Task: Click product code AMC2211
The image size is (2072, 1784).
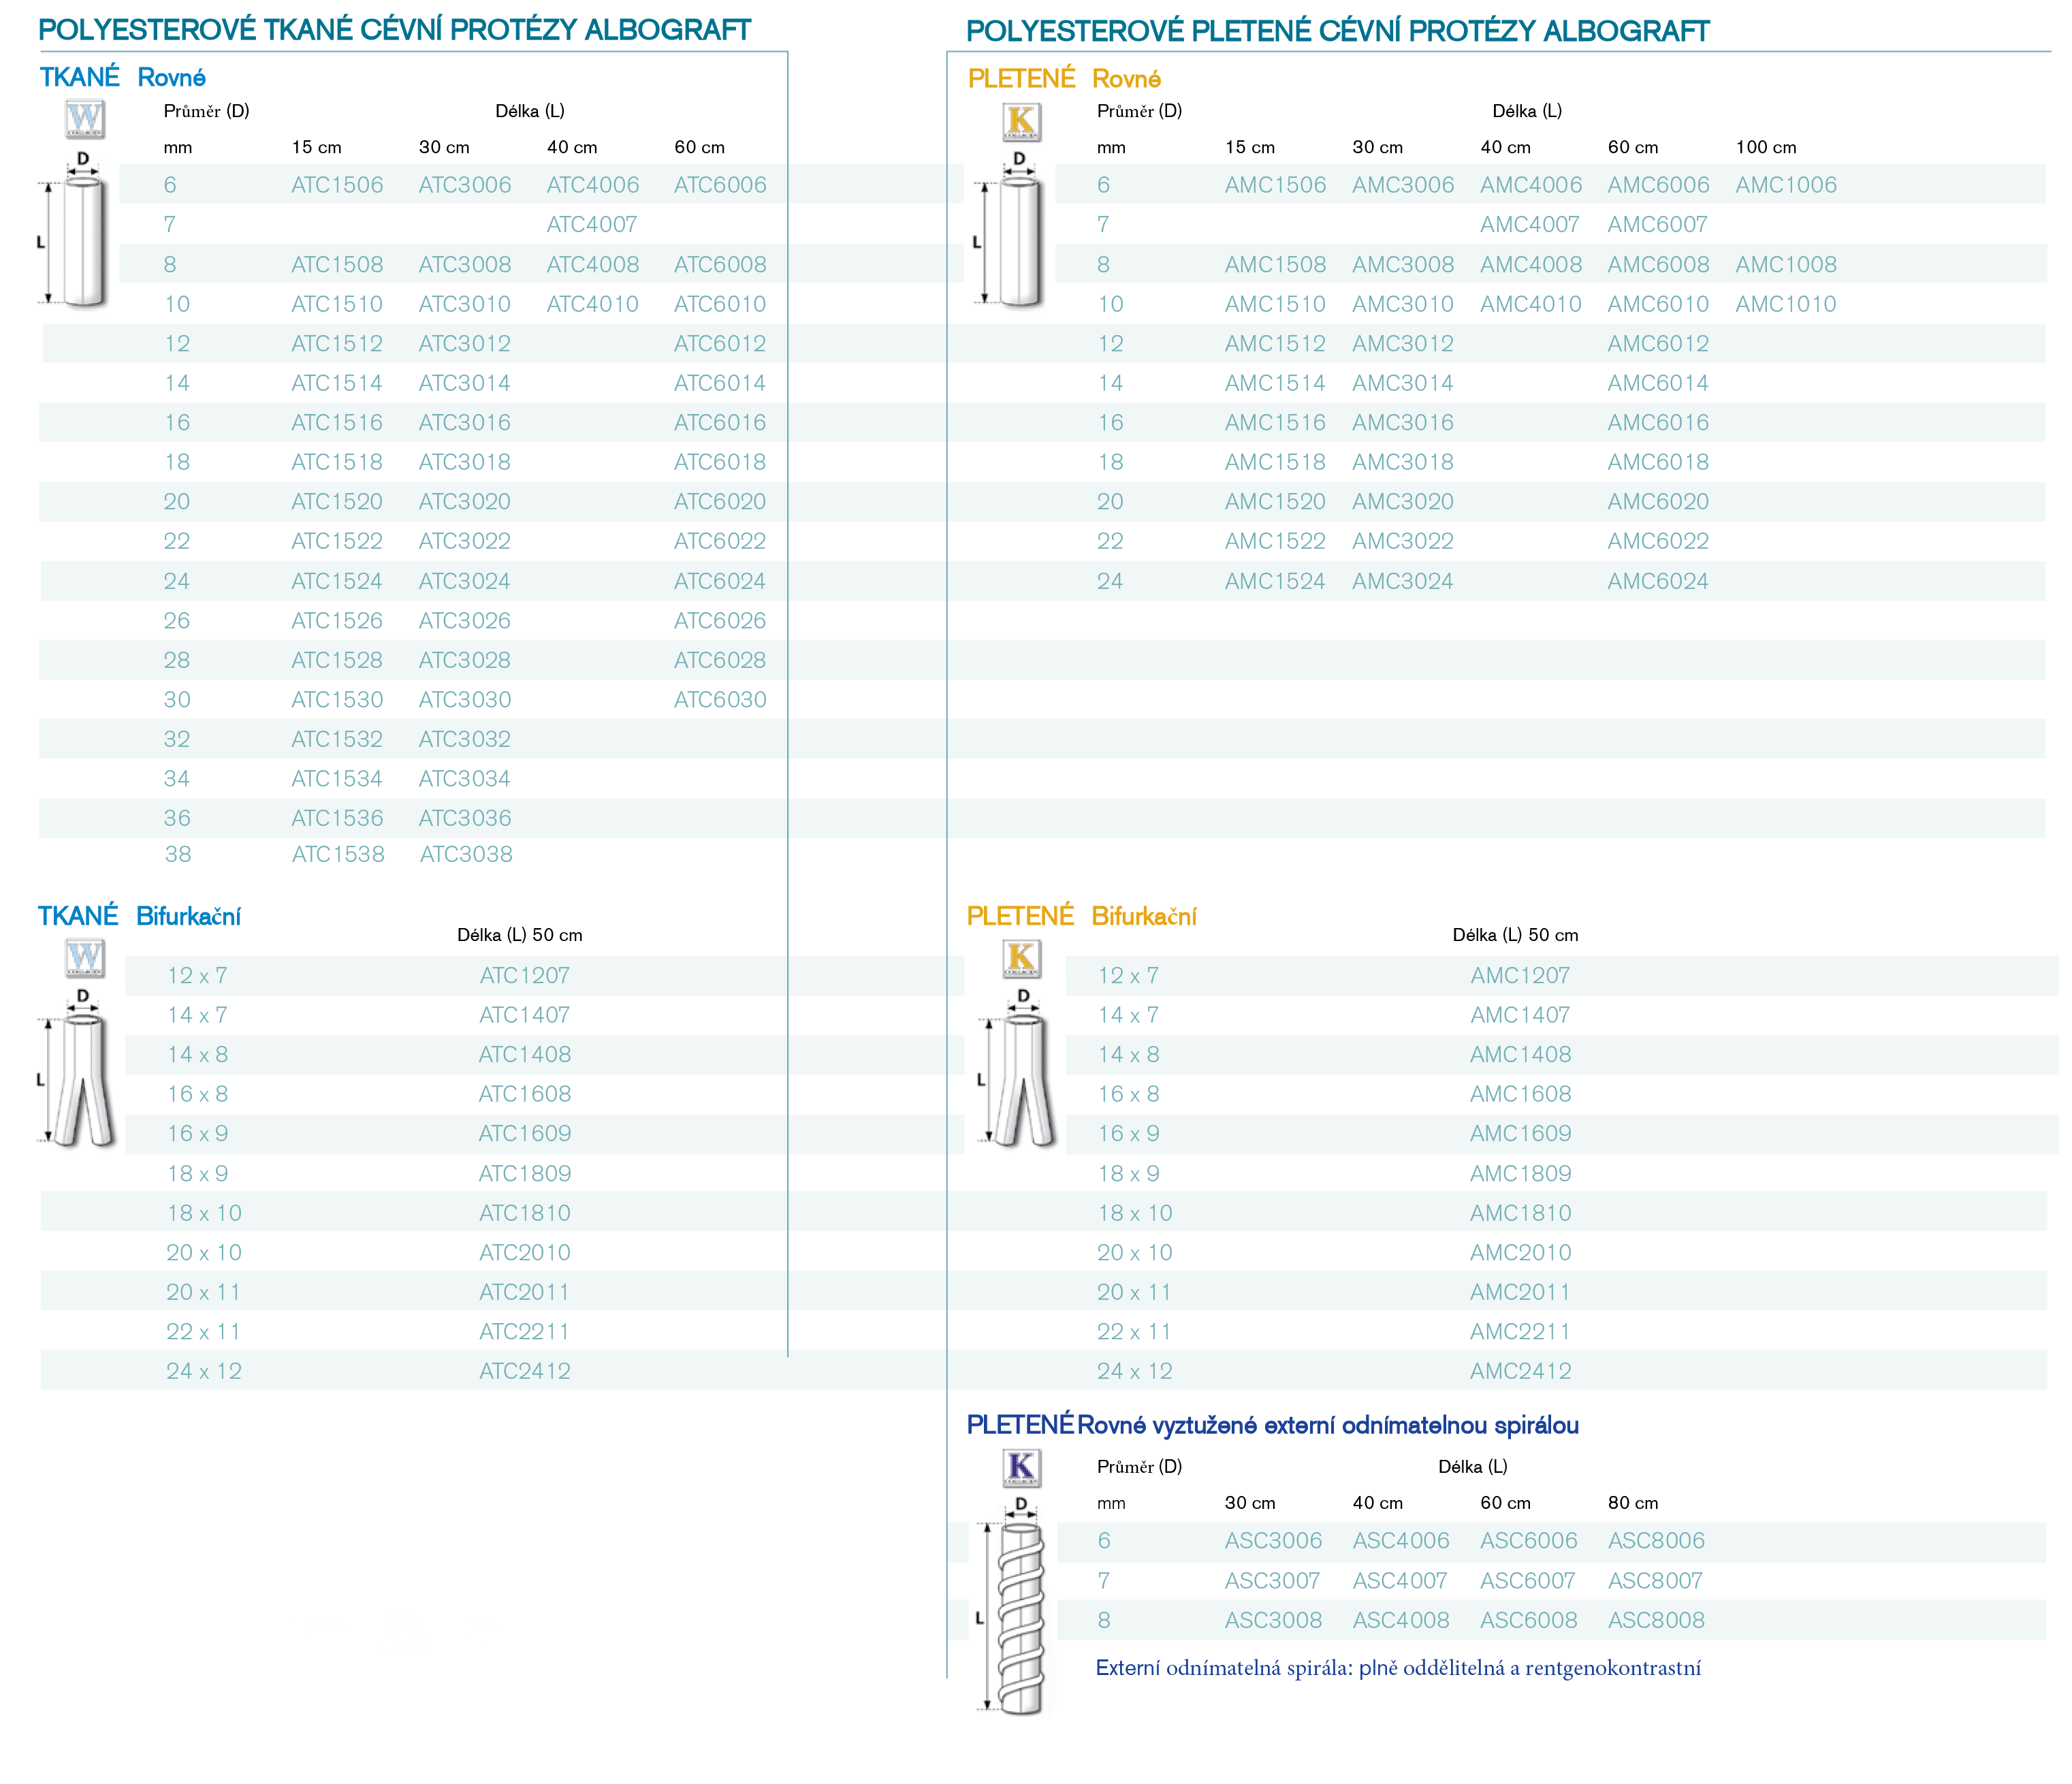Action: click(1520, 1331)
